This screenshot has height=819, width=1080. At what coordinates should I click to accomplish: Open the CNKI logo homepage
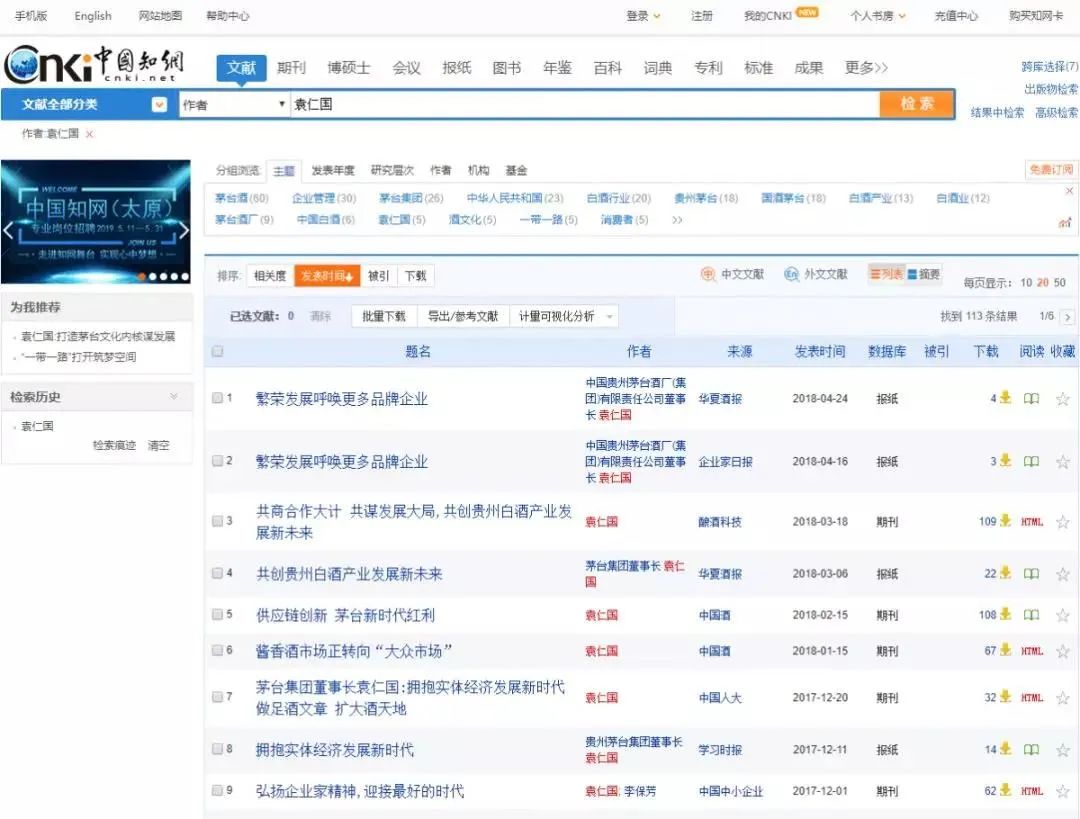pyautogui.click(x=94, y=65)
